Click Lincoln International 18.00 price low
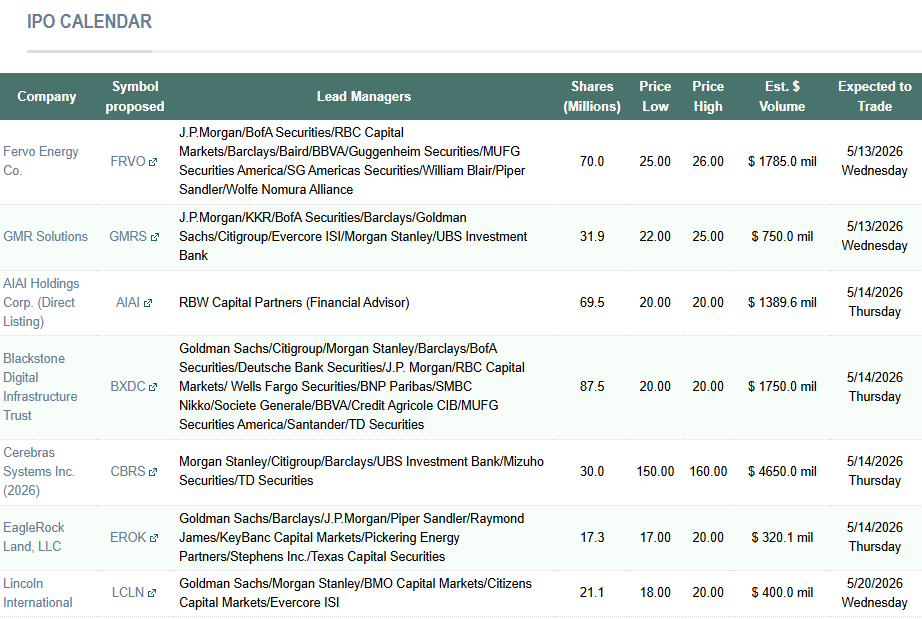 click(655, 593)
